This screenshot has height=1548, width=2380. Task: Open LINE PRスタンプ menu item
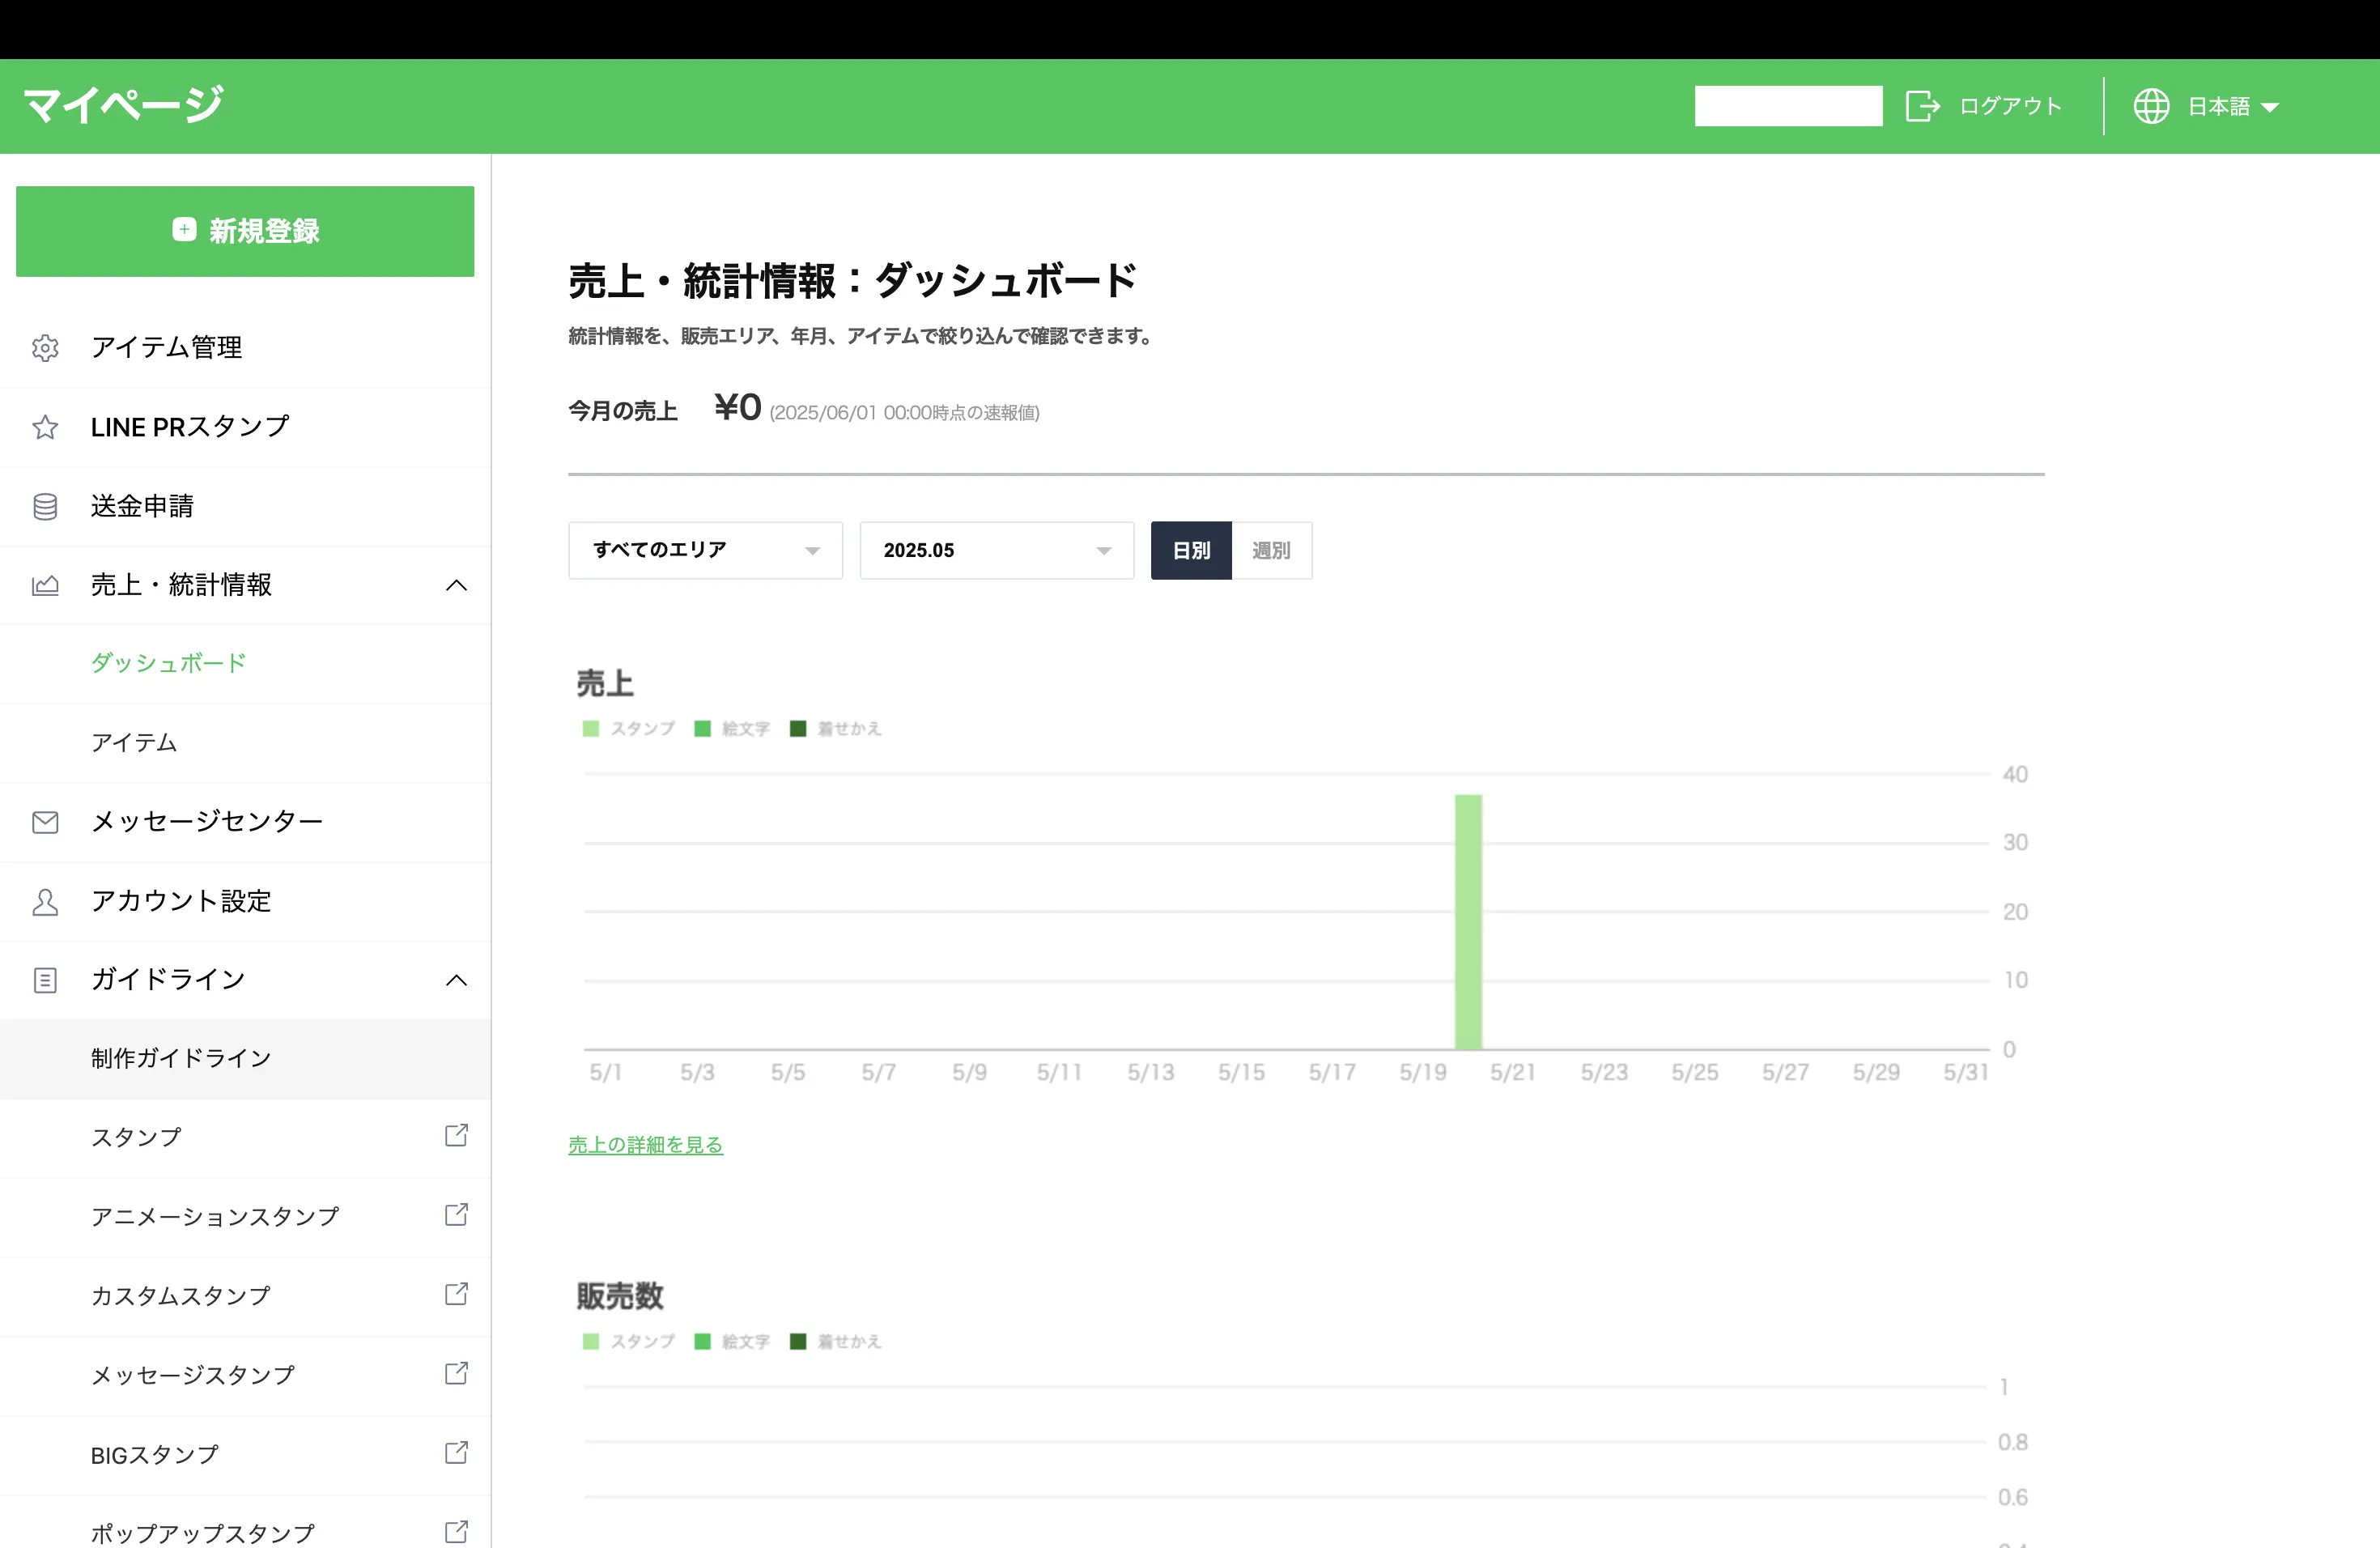[245, 427]
